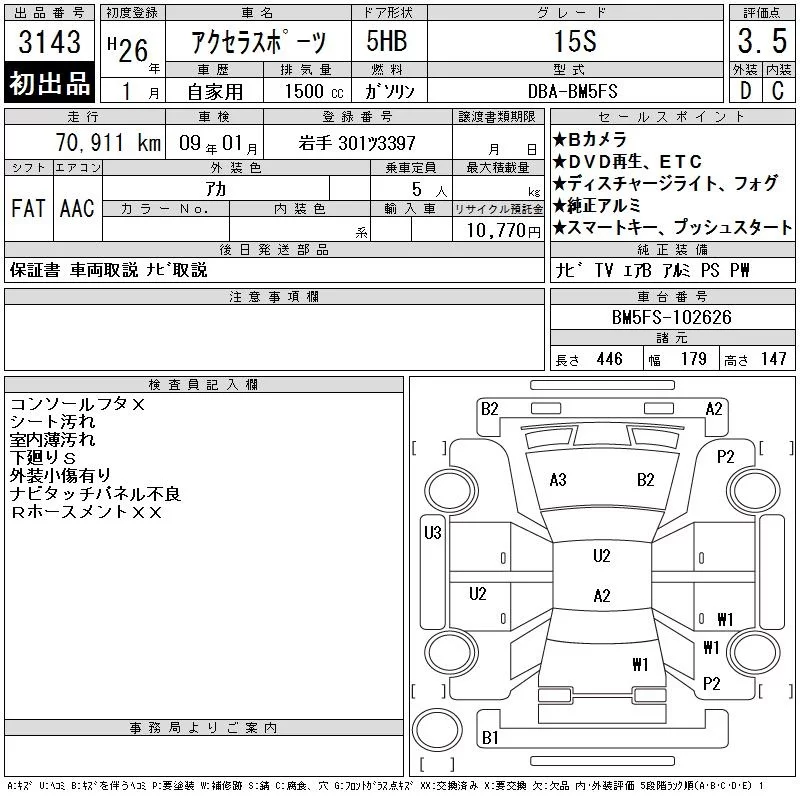Select the B1 mark on the rear bumper
This screenshot has height=800, width=800.
[490, 738]
